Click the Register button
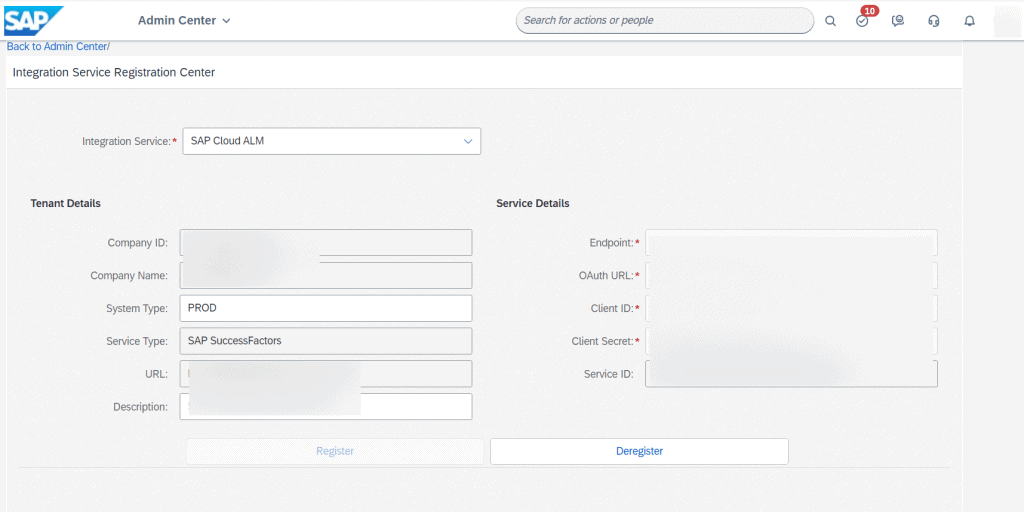 coord(334,451)
